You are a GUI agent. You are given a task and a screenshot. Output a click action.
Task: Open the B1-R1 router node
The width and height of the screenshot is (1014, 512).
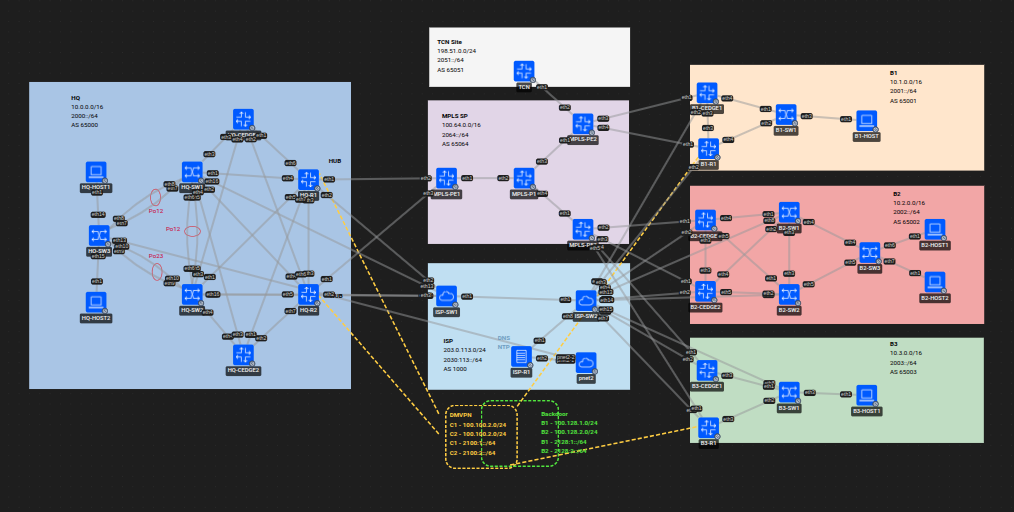[708, 149]
